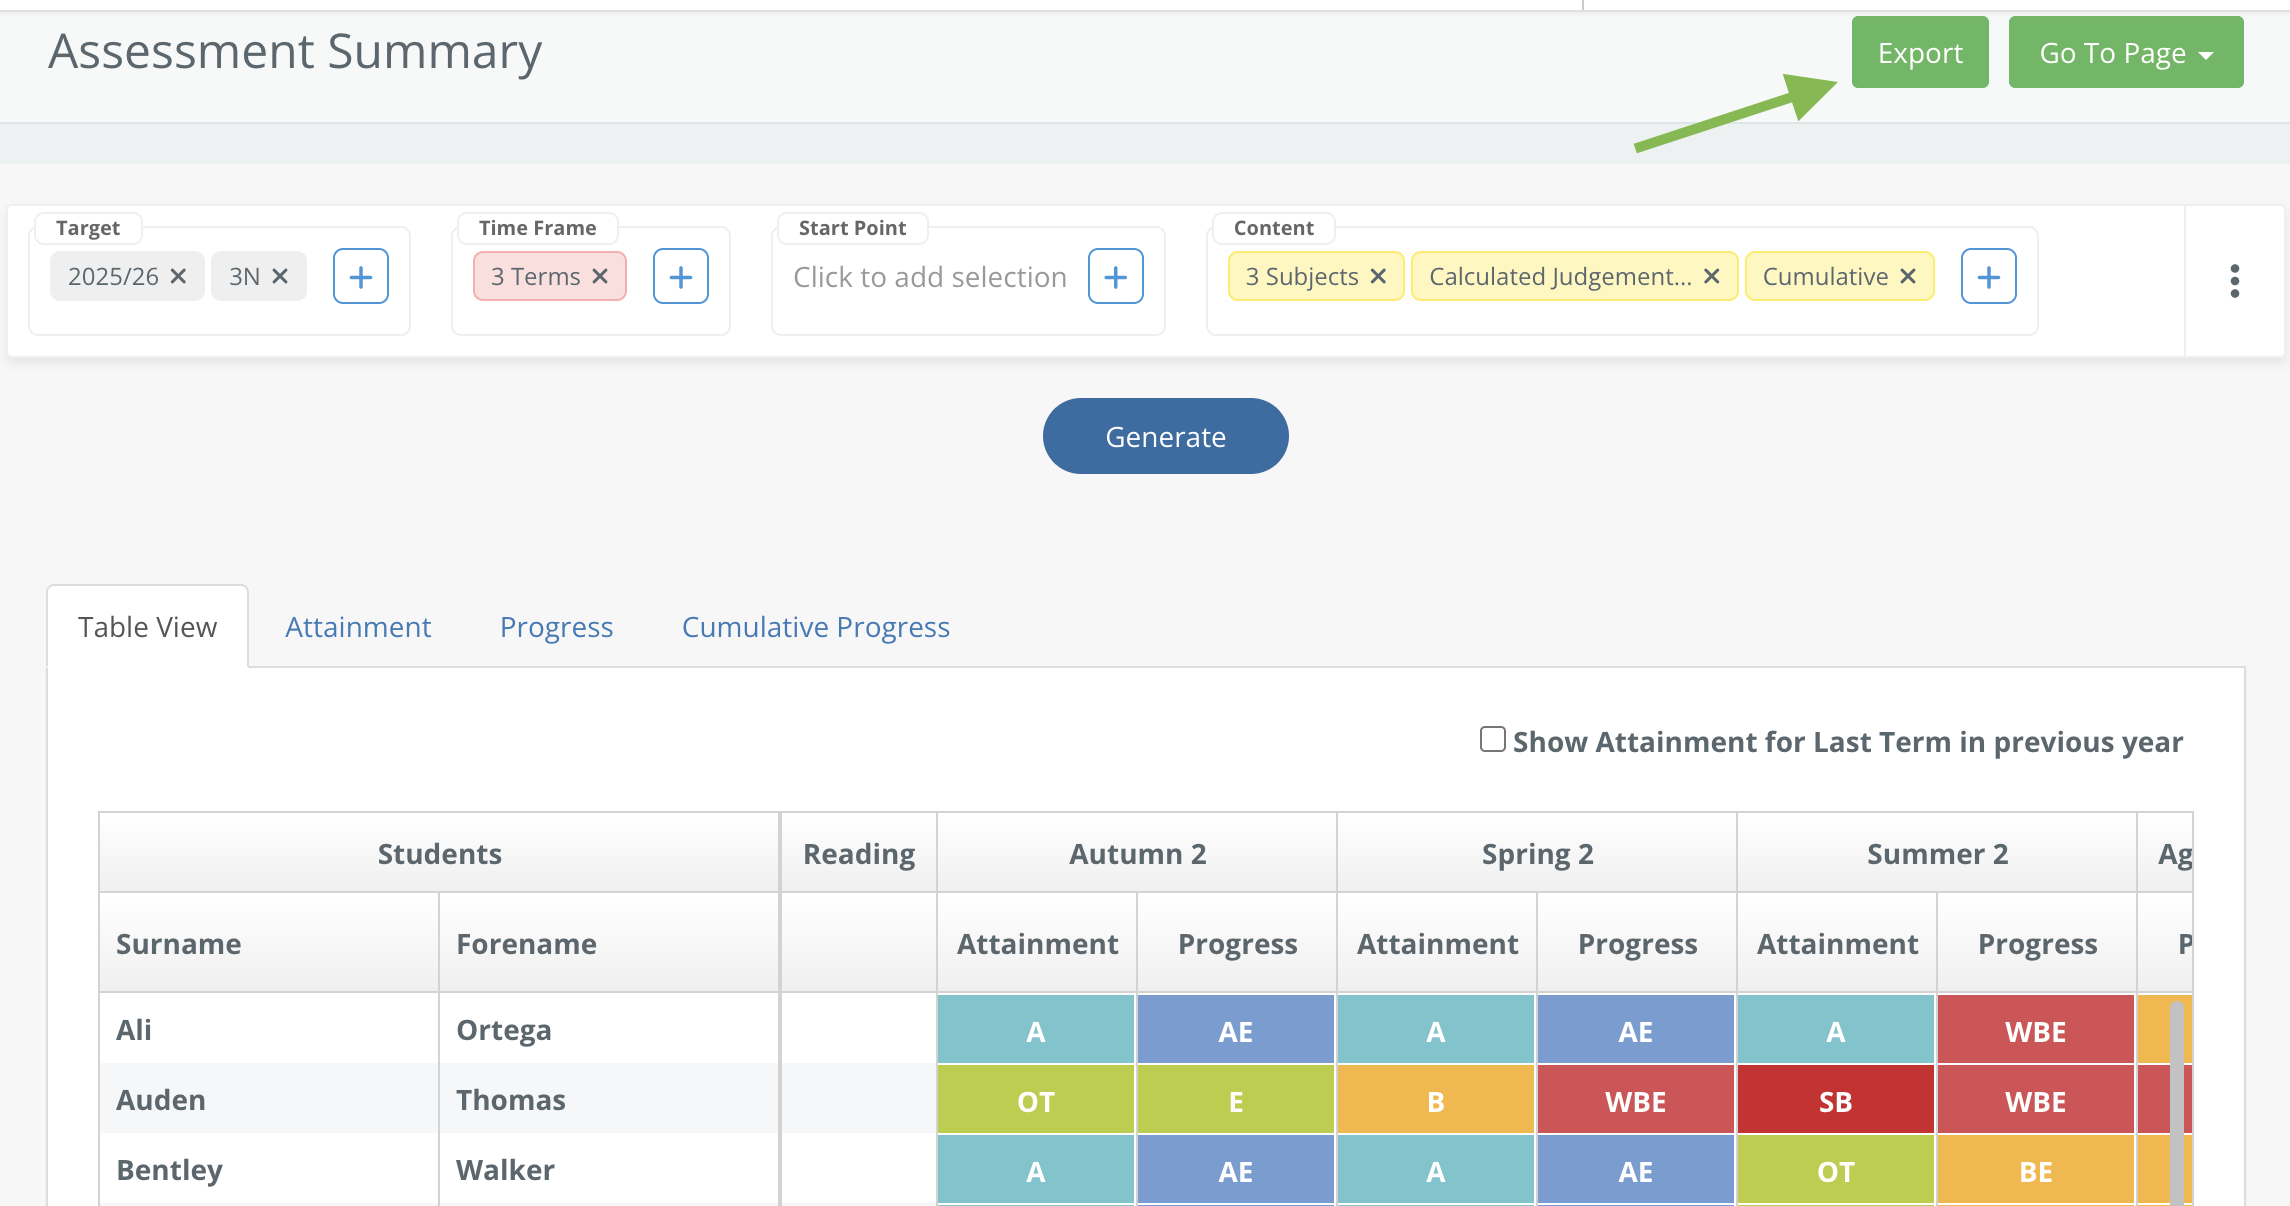This screenshot has height=1206, width=2290.
Task: Expand the Go To Page dropdown
Action: 2126,52
